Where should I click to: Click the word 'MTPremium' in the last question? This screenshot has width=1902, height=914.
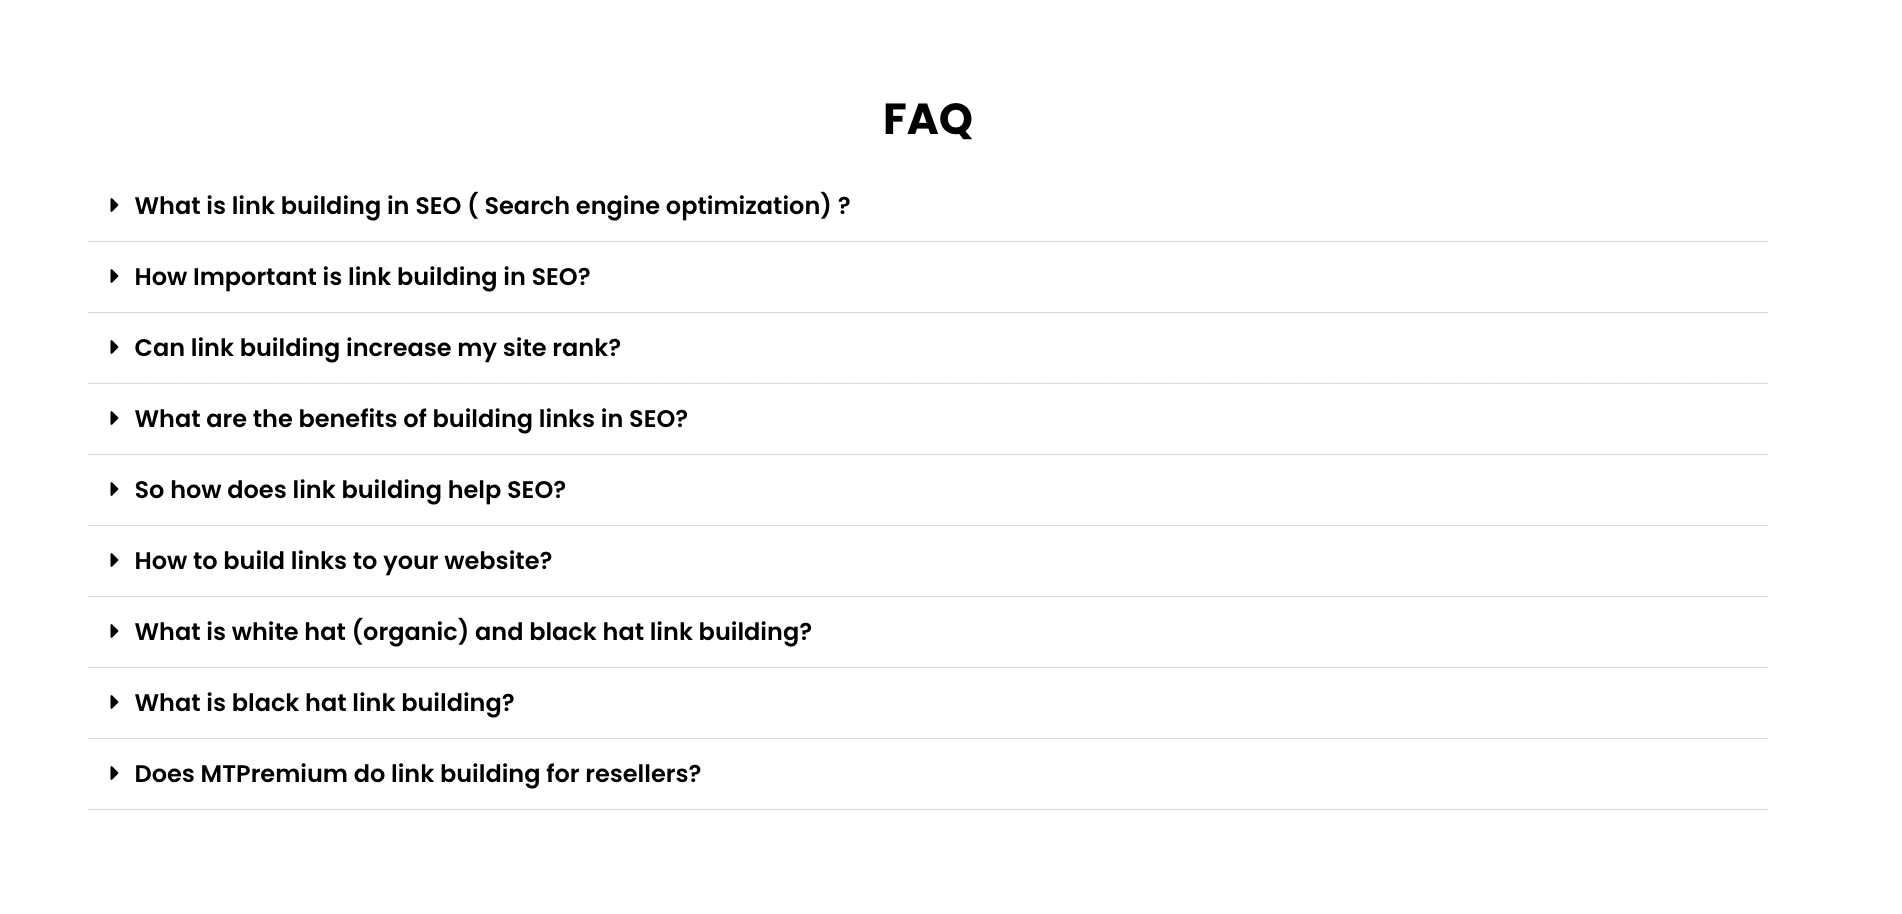click(x=274, y=774)
